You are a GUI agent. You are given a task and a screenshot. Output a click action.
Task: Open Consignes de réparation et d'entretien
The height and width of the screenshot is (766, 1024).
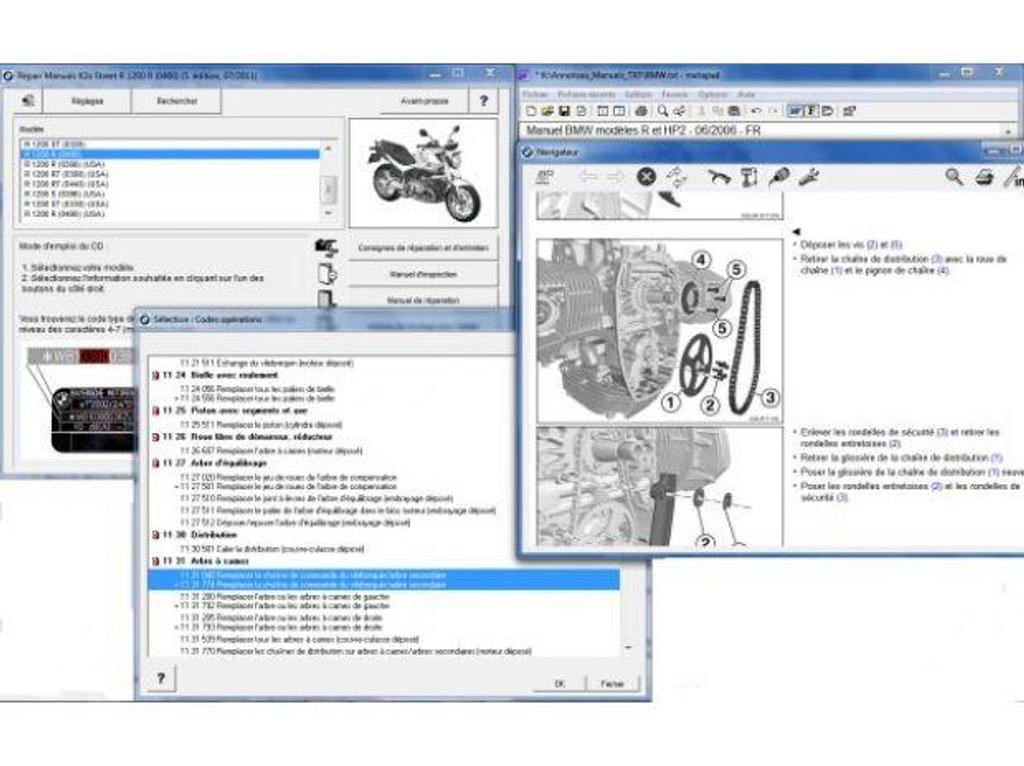tap(423, 247)
